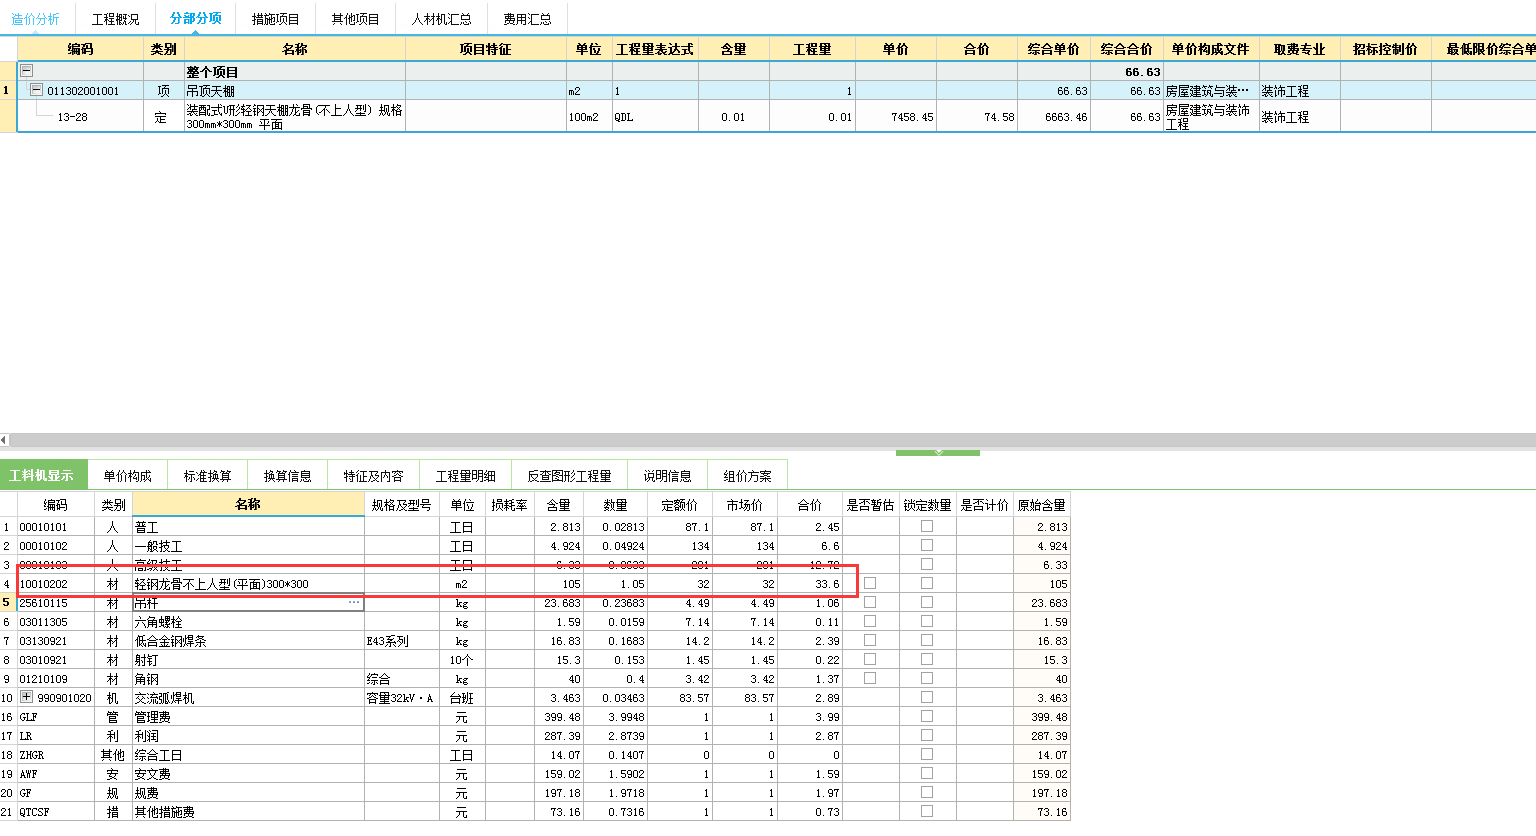
Task: Click the 容量32kV·A specification cell
Action: 402,698
